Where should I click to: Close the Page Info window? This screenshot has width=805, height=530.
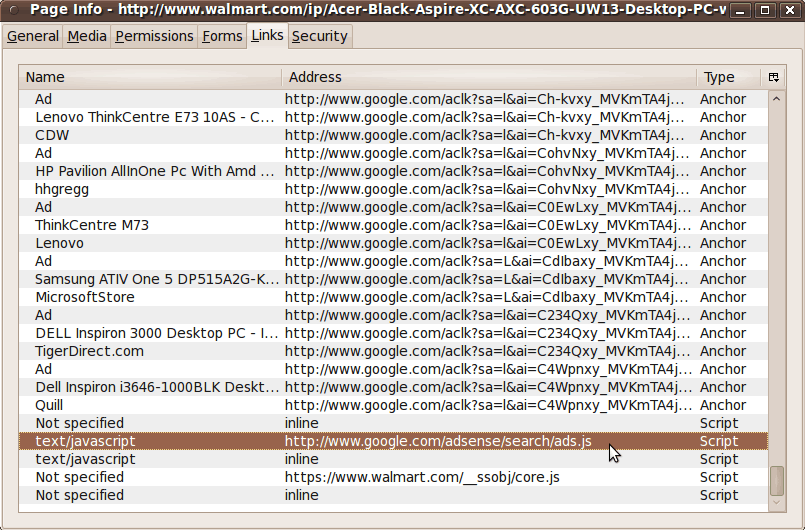coord(790,10)
